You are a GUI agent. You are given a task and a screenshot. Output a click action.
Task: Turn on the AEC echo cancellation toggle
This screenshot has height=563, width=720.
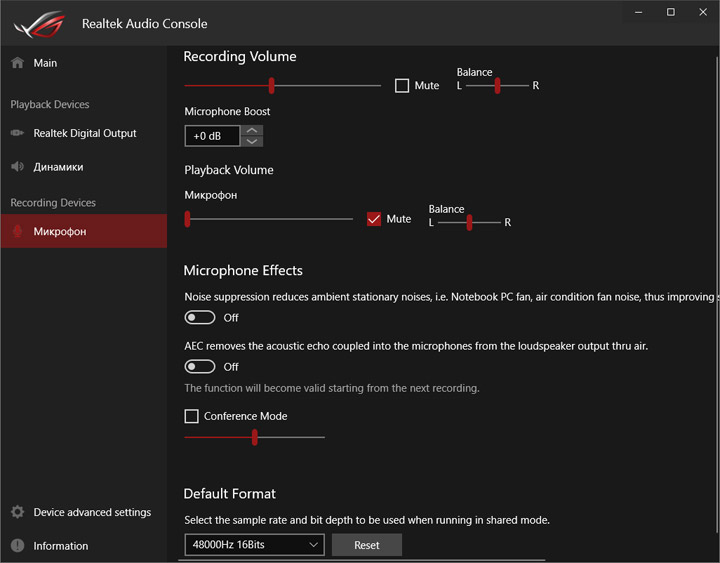coord(200,367)
